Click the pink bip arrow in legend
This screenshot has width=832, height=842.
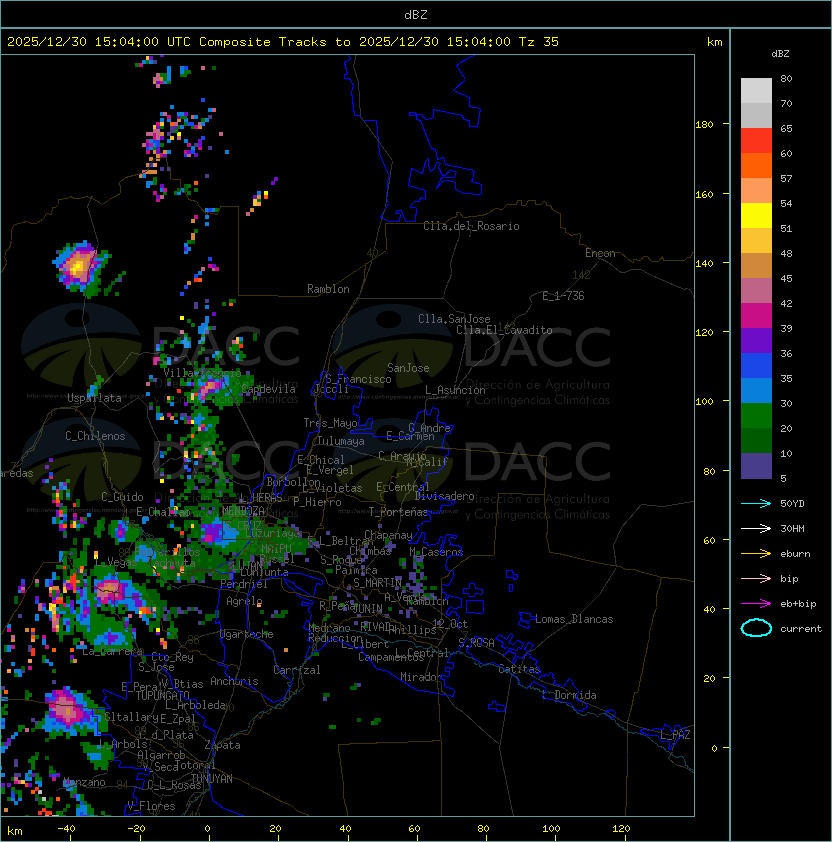(x=756, y=578)
